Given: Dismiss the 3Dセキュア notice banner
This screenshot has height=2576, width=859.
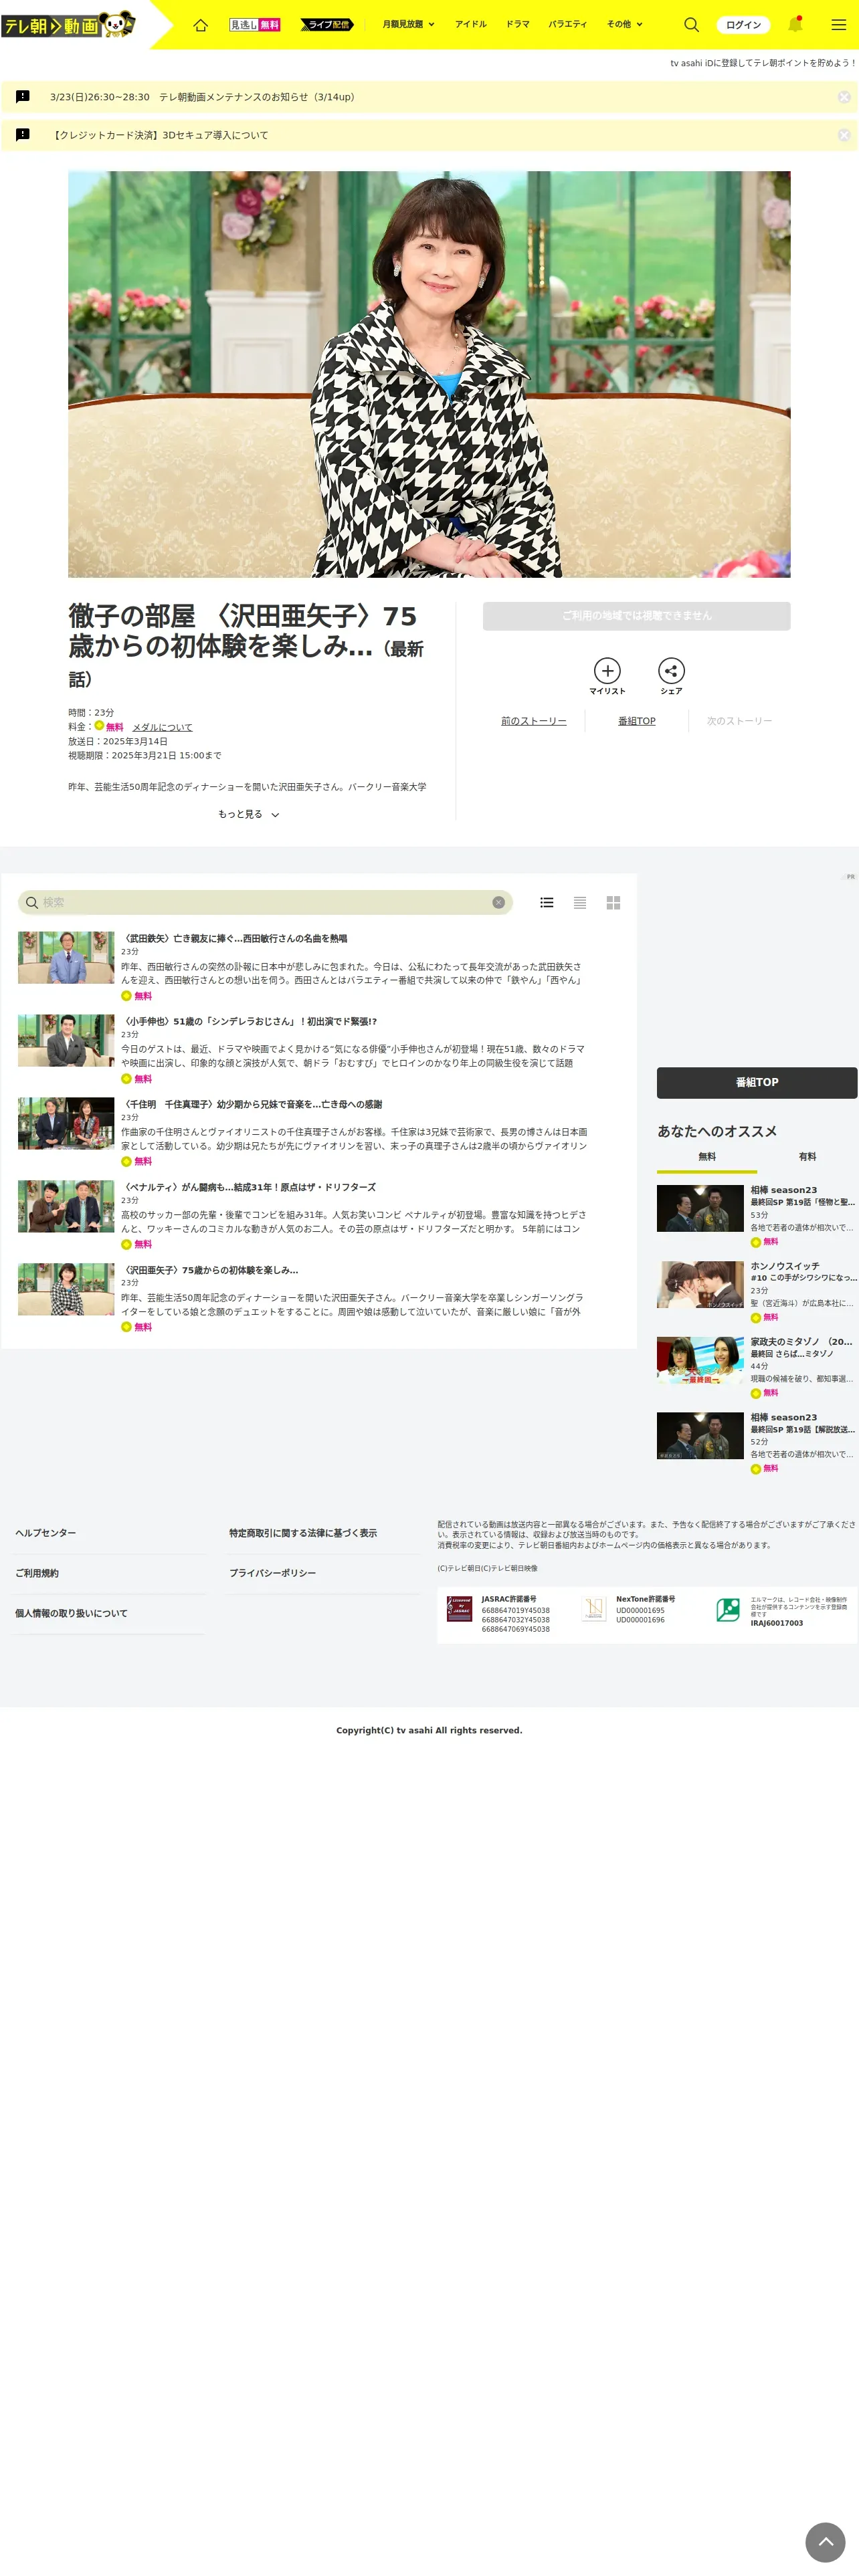Looking at the screenshot, I should click(844, 135).
